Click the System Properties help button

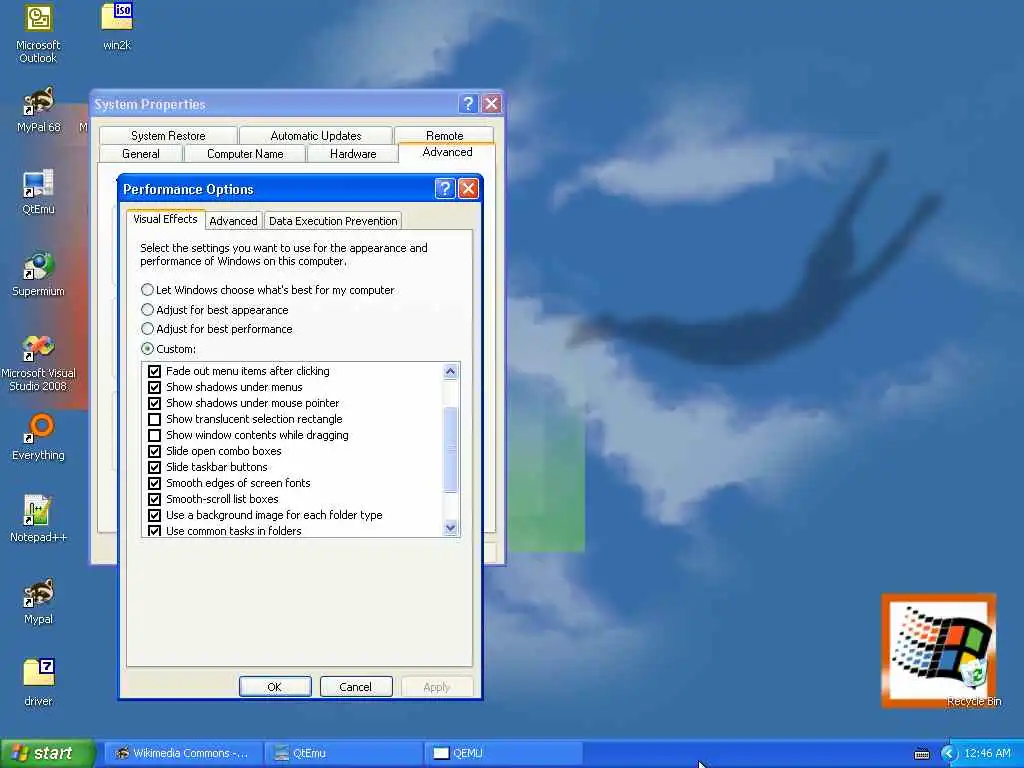click(468, 104)
